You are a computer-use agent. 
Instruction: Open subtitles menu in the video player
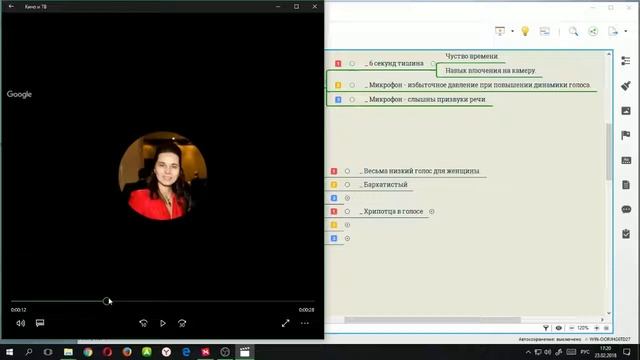(x=40, y=323)
